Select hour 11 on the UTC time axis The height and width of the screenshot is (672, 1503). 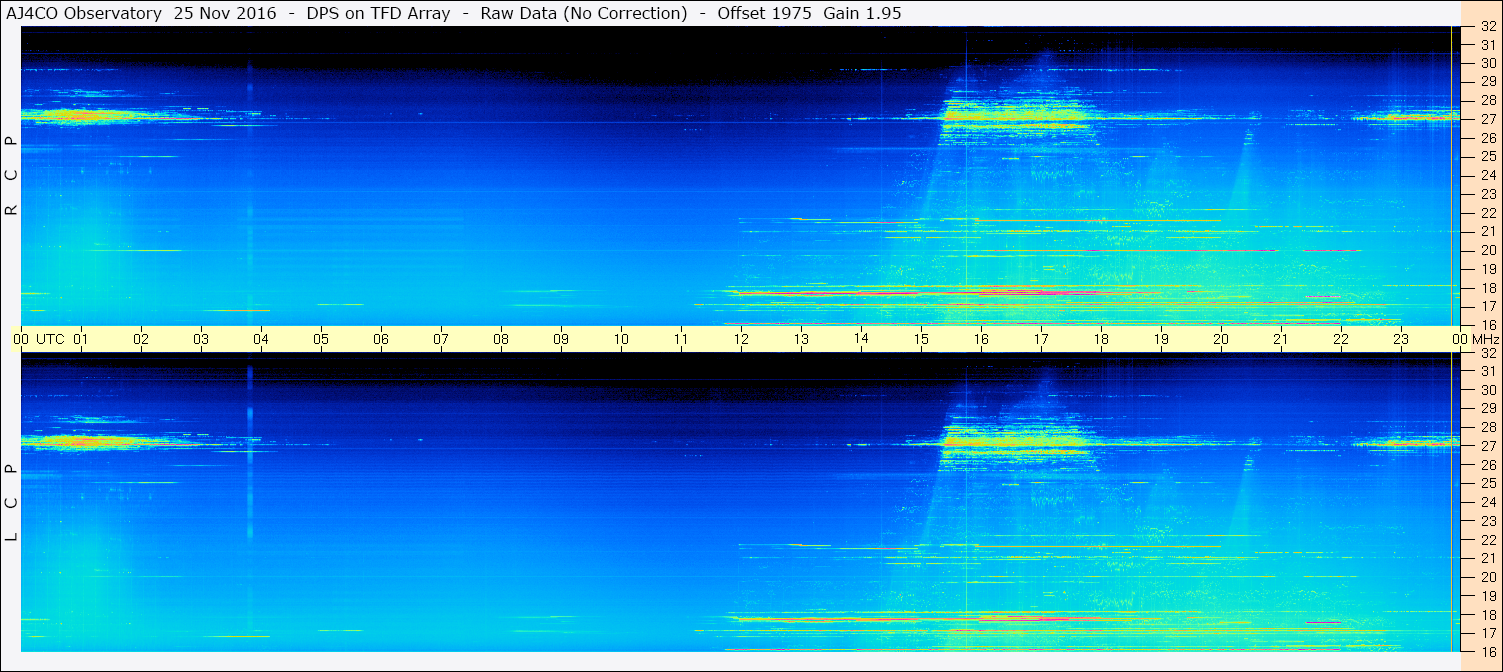pyautogui.click(x=681, y=339)
